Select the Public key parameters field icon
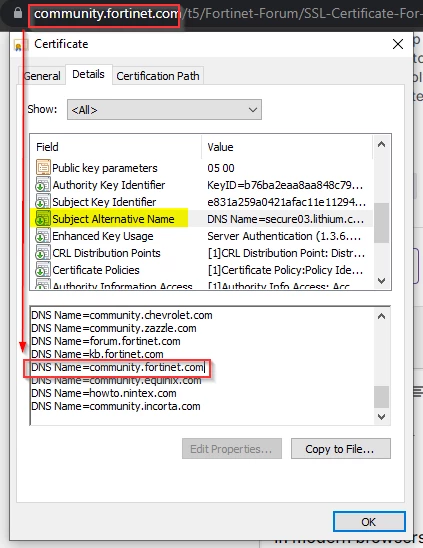 tap(43, 167)
